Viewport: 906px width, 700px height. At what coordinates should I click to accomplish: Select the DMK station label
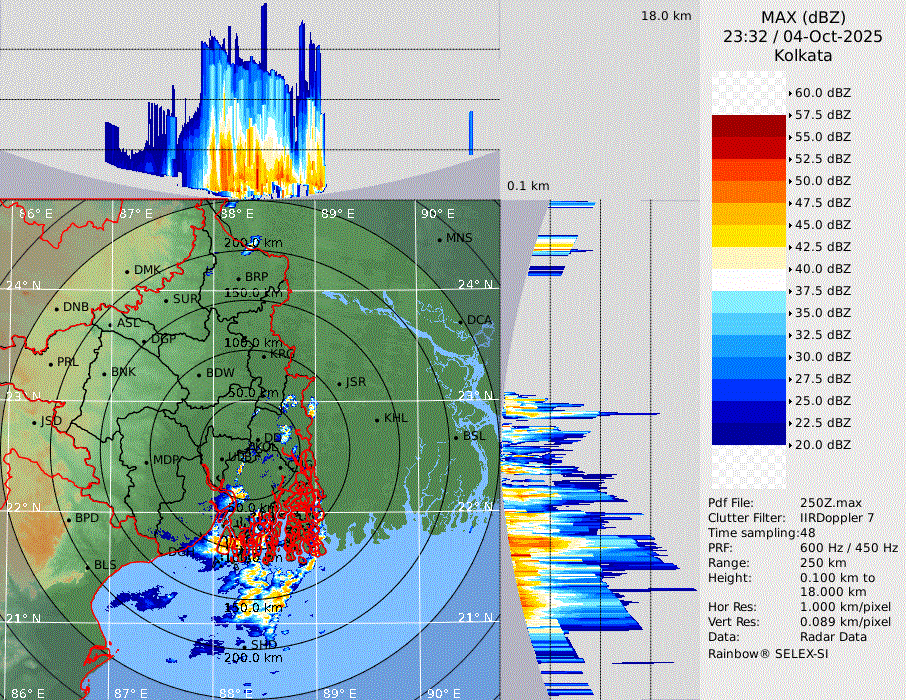tap(147, 270)
